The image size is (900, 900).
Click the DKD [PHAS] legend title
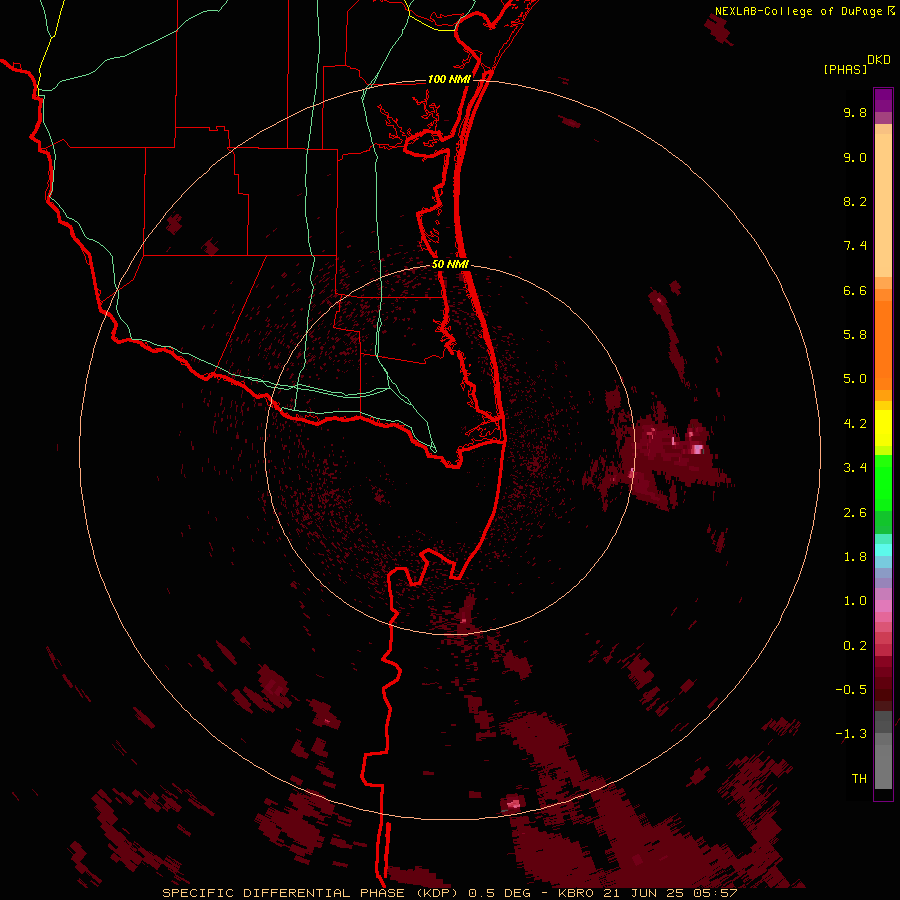[x=856, y=64]
